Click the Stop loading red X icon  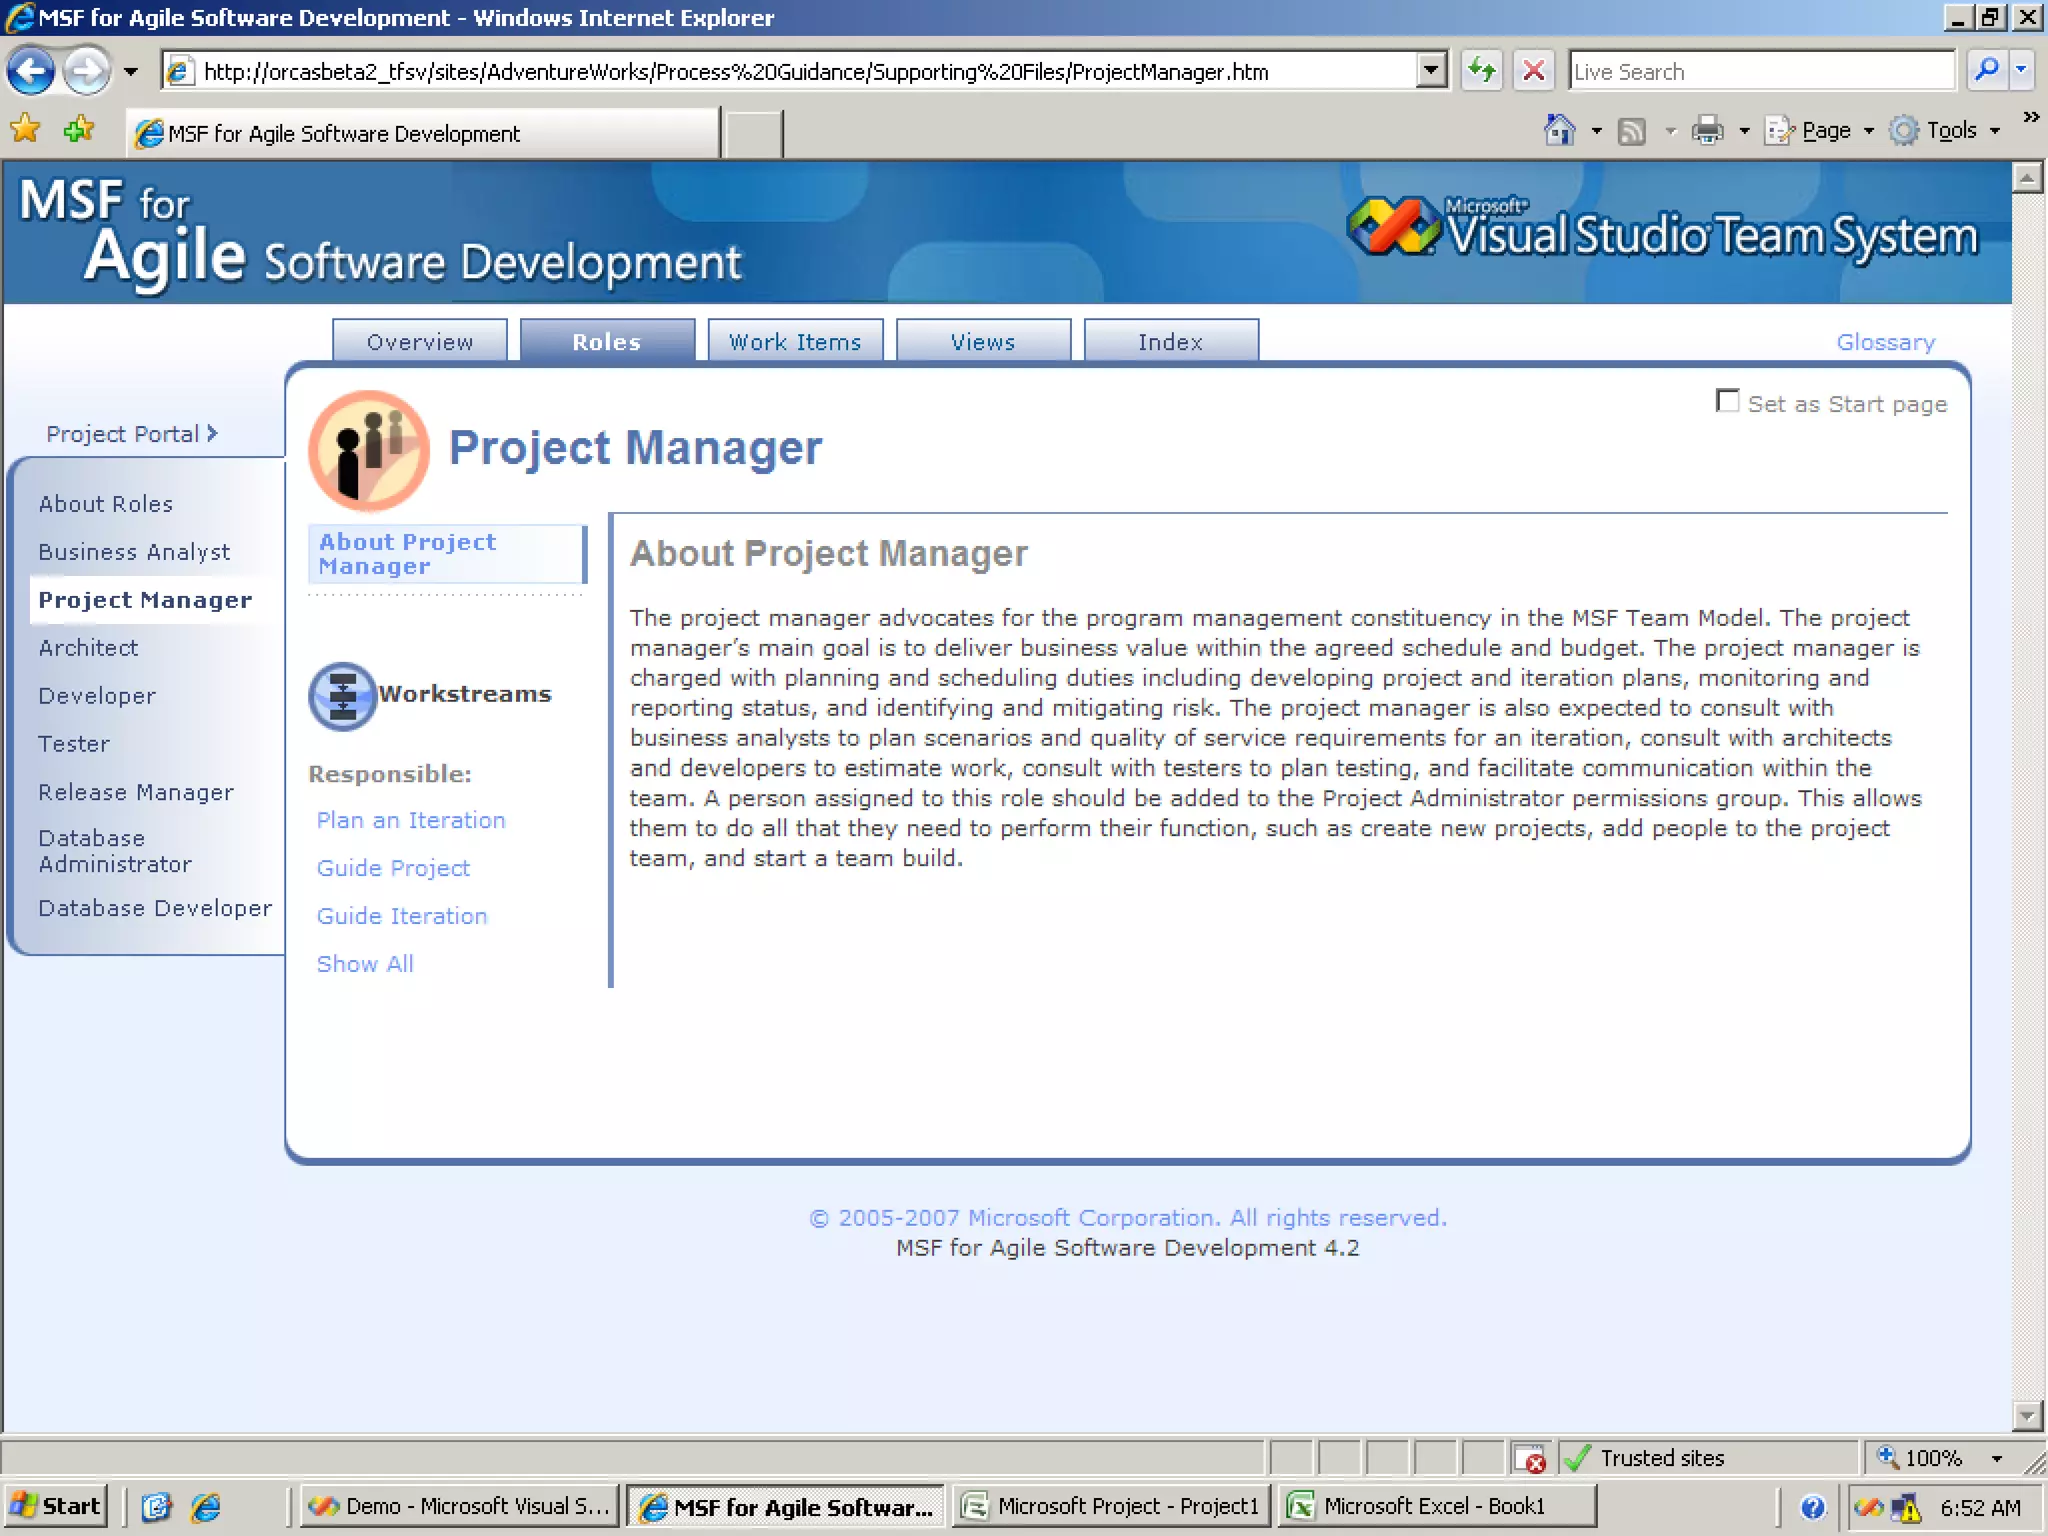(1533, 71)
